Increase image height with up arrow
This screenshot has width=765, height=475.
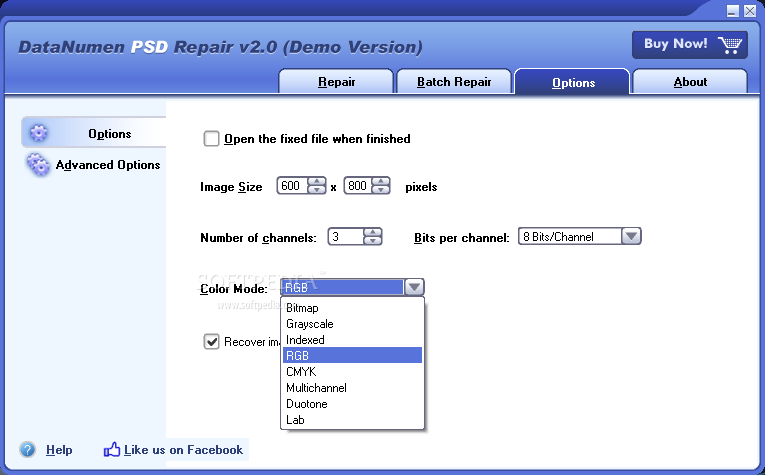coord(381,181)
